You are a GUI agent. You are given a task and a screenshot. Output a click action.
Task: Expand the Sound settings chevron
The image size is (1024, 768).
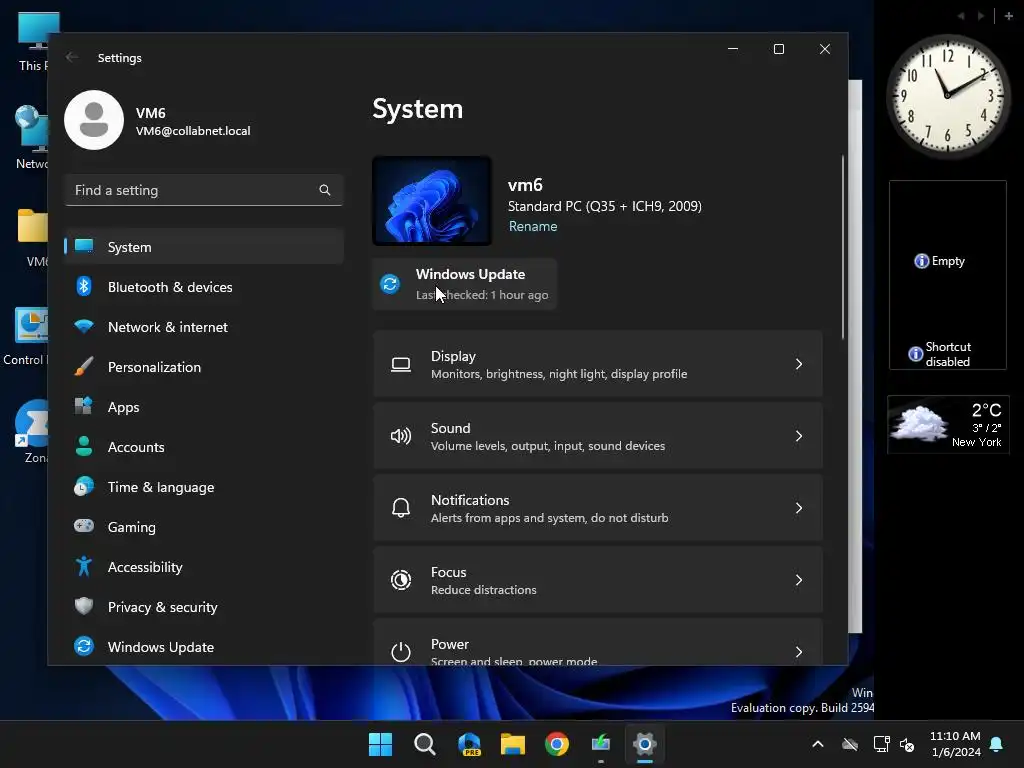click(x=799, y=436)
